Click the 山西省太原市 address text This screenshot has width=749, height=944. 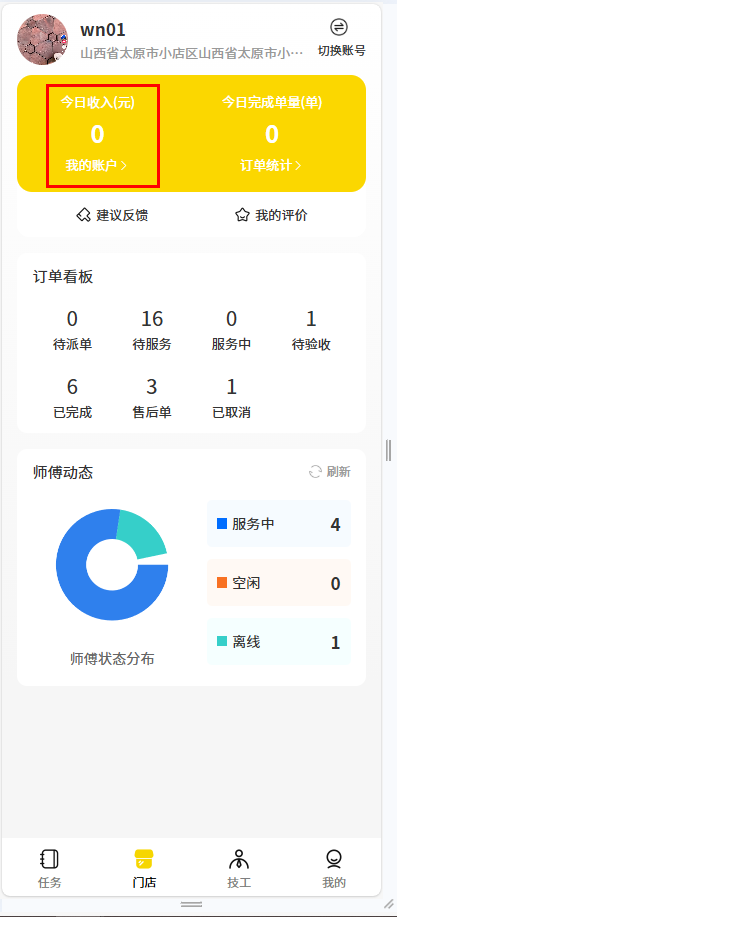pos(191,54)
